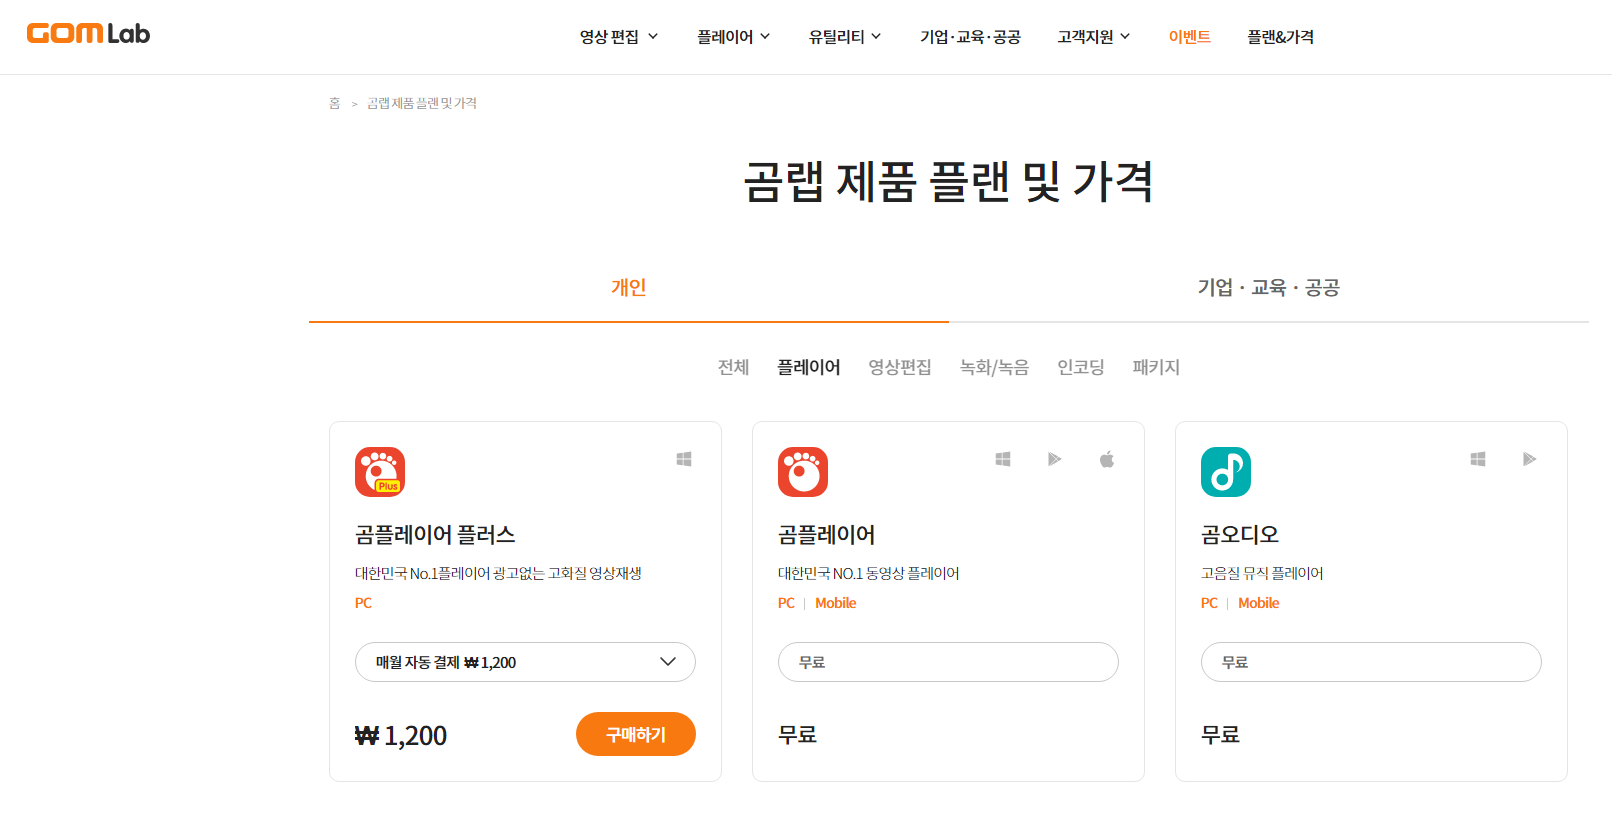Select the 인코딩 category filter
This screenshot has width=1612, height=823.
coord(1081,367)
